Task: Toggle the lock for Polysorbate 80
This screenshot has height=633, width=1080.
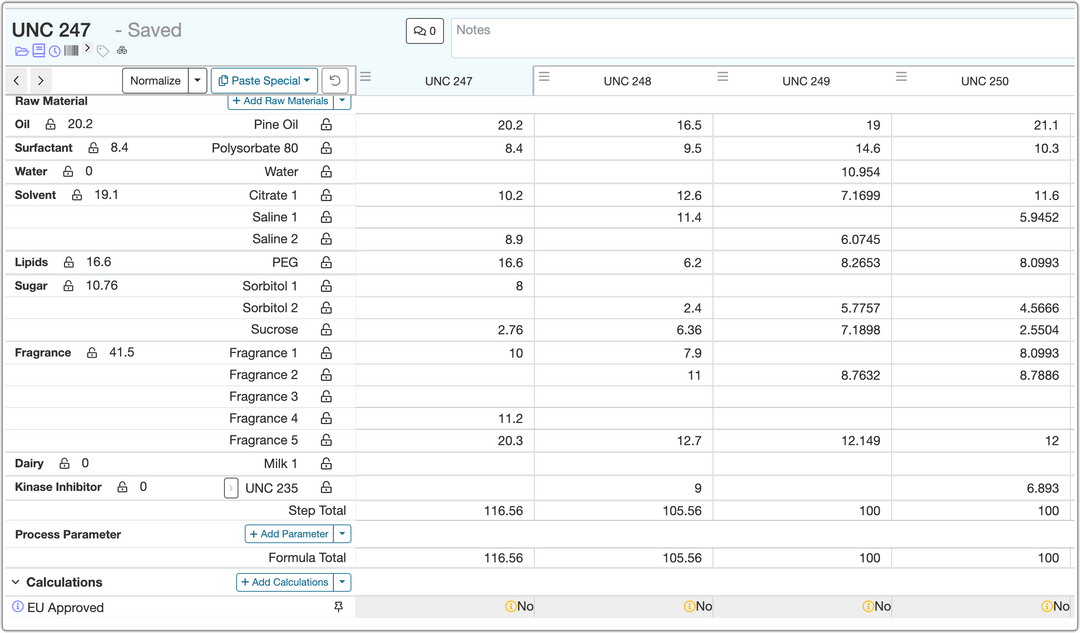Action: pos(326,149)
